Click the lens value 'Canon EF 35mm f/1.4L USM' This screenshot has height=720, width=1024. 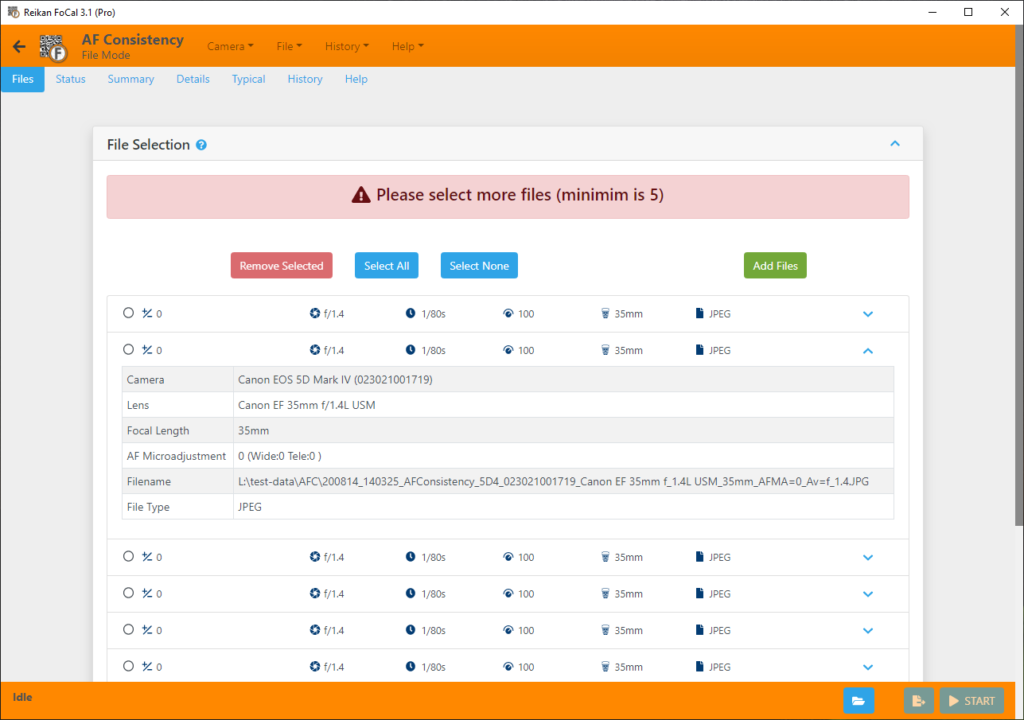pyautogui.click(x=306, y=405)
